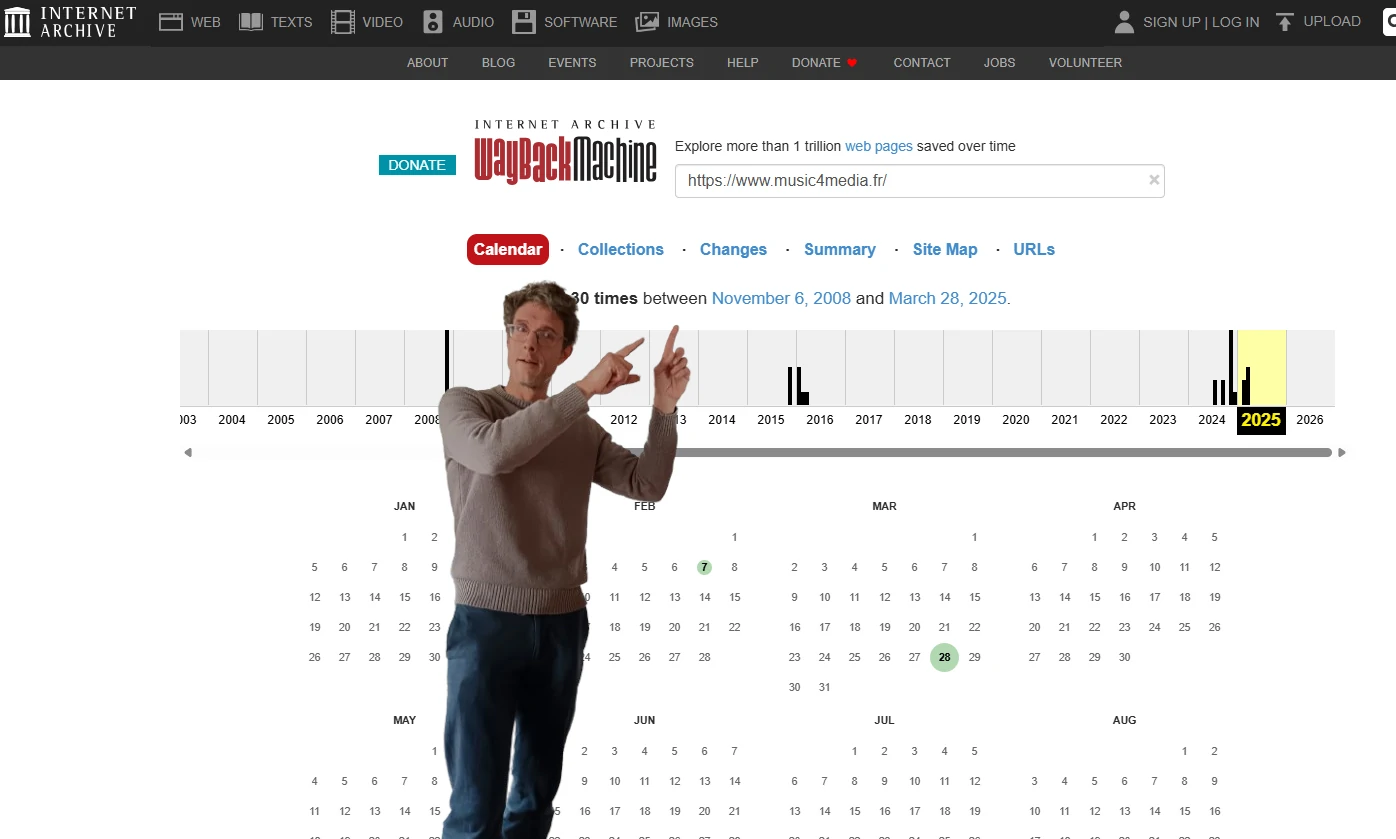Open the Audio speaker icon
The width and height of the screenshot is (1396, 839).
coord(433,22)
